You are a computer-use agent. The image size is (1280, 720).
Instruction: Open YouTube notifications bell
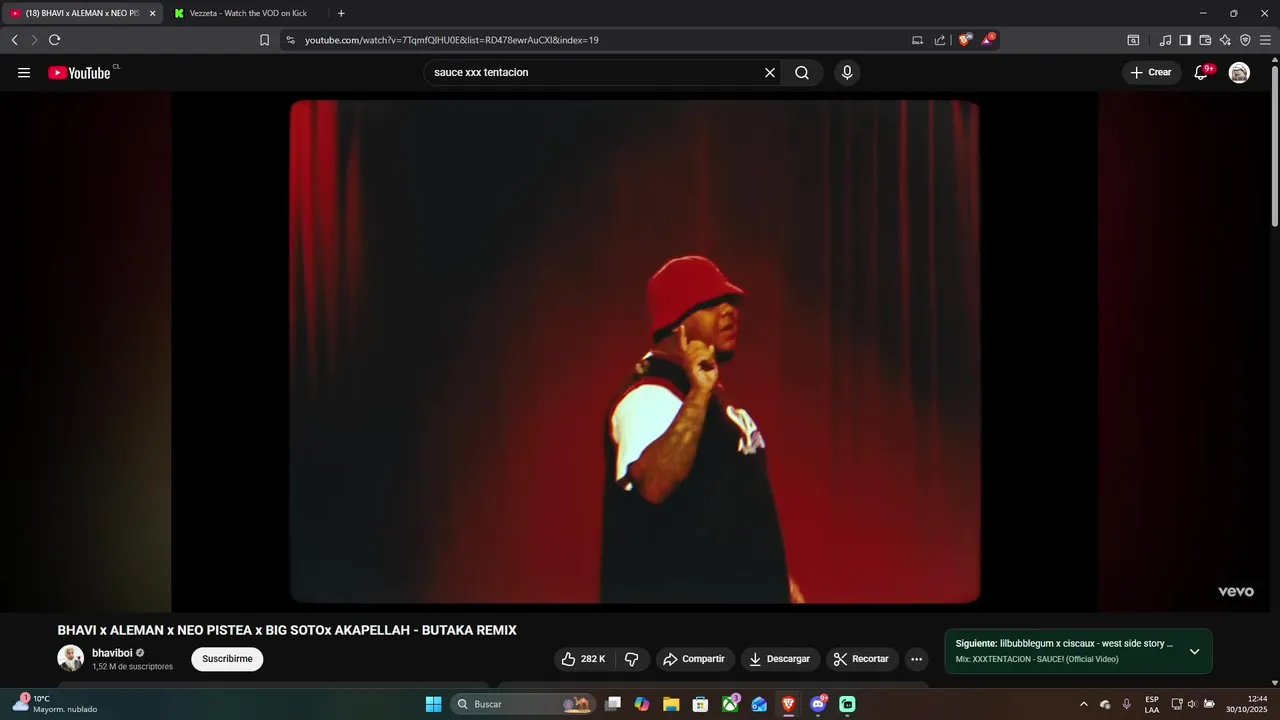(1201, 72)
